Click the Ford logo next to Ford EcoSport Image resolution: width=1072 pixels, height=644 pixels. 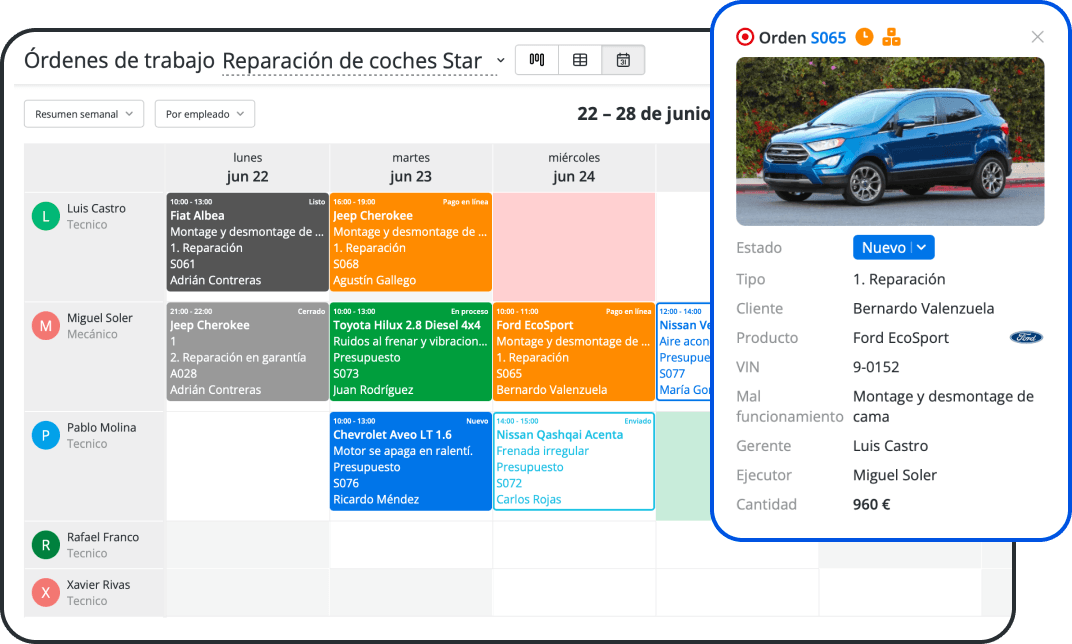click(x=1026, y=337)
